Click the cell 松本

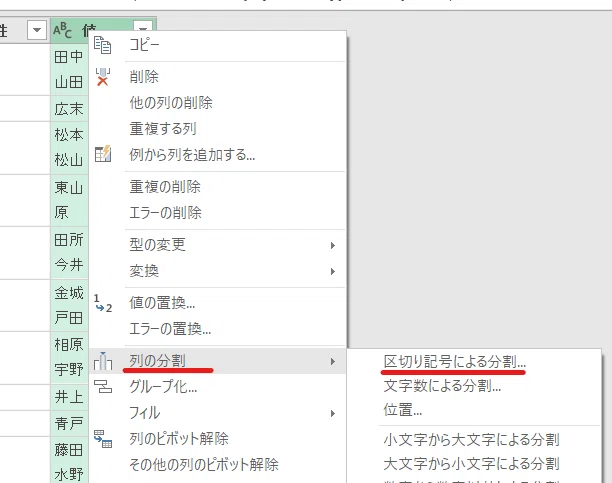[x=69, y=135]
